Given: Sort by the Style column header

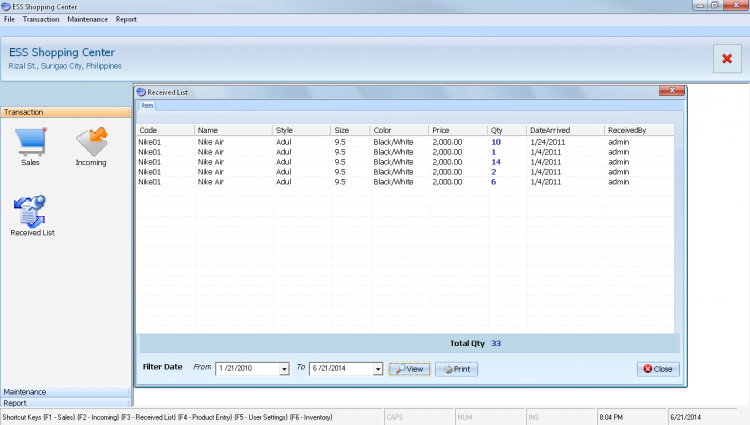Looking at the screenshot, I should pyautogui.click(x=302, y=130).
